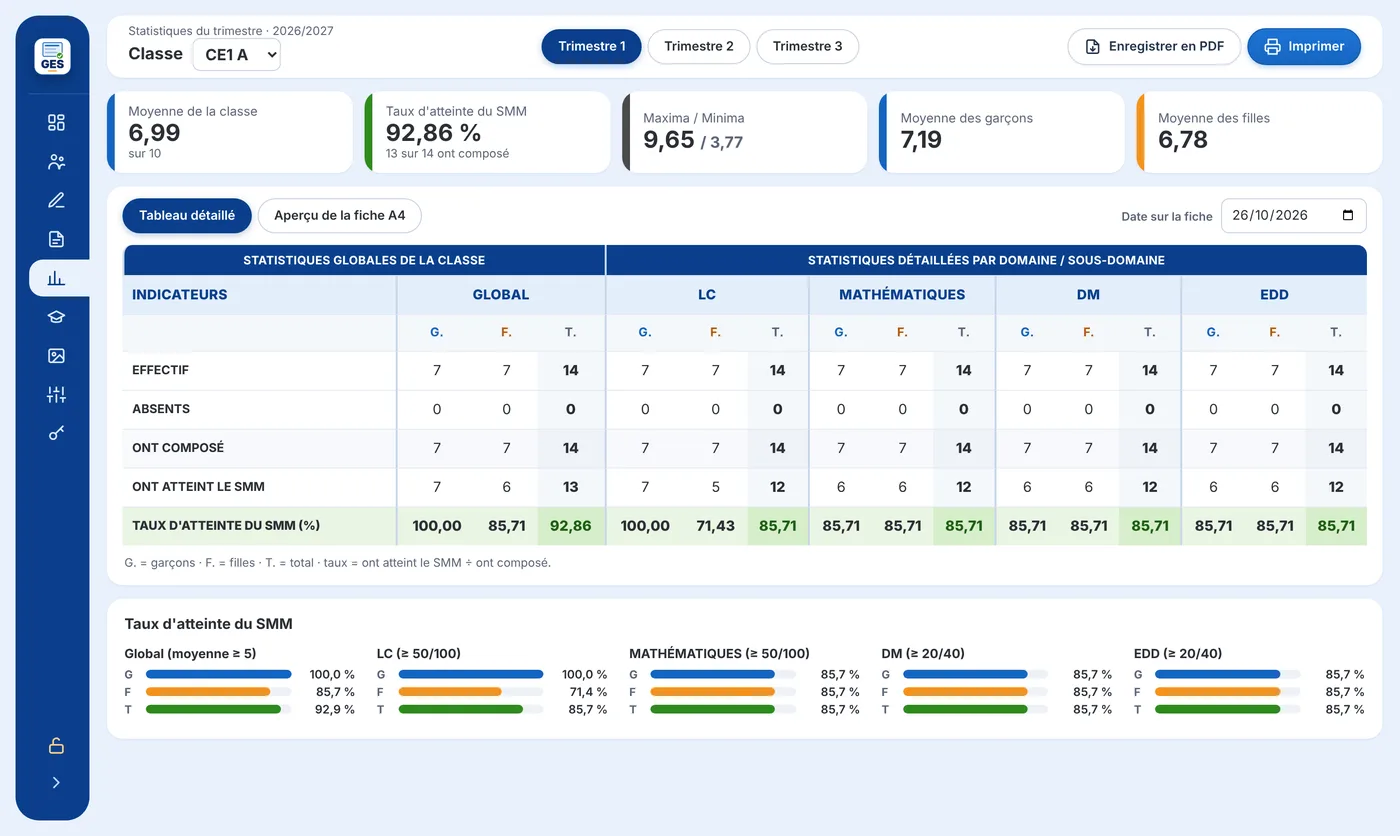Click the Maxima / Minima card

click(745, 132)
